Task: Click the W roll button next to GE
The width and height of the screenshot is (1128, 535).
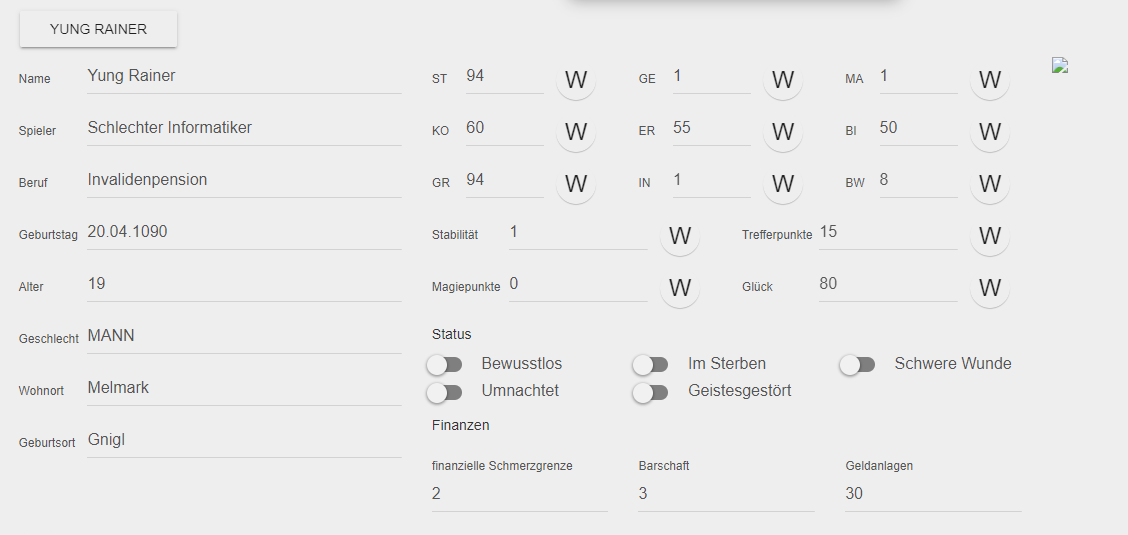Action: coord(783,80)
